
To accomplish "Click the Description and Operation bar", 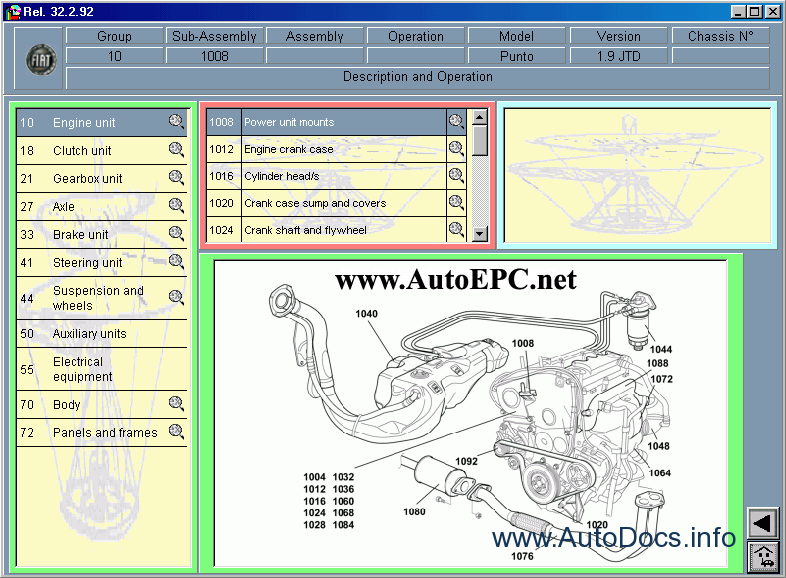I will 418,77.
